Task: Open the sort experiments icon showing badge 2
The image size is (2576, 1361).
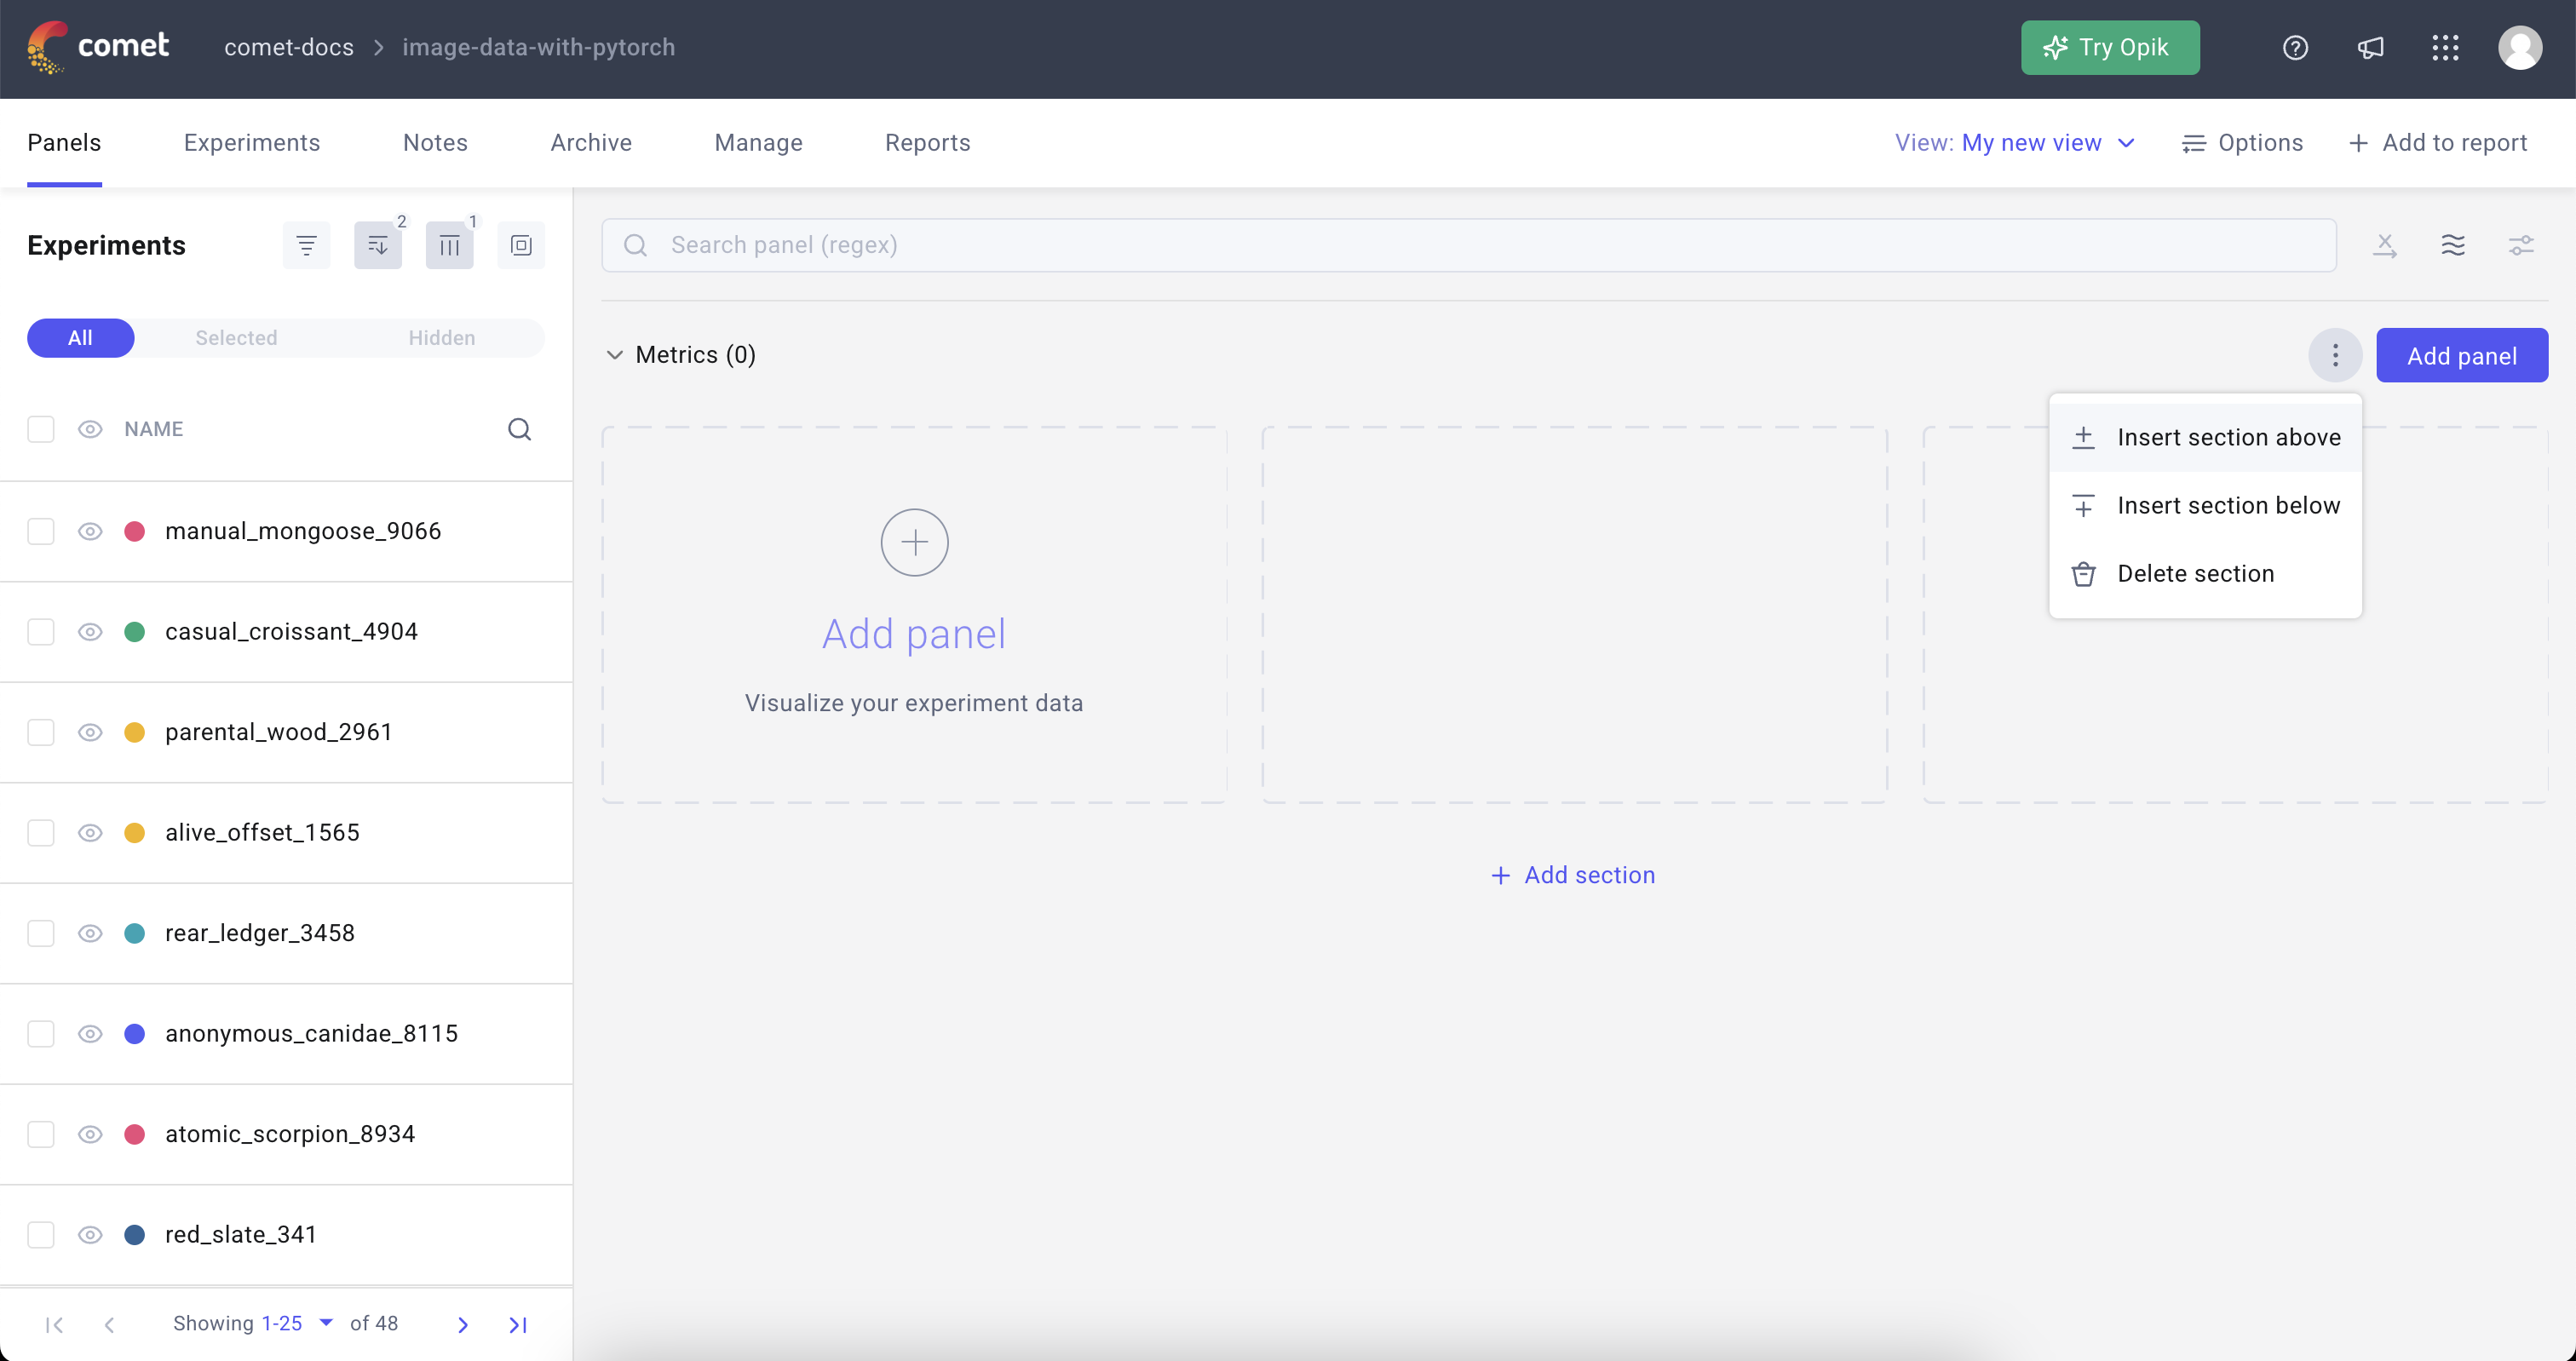Action: [378, 245]
